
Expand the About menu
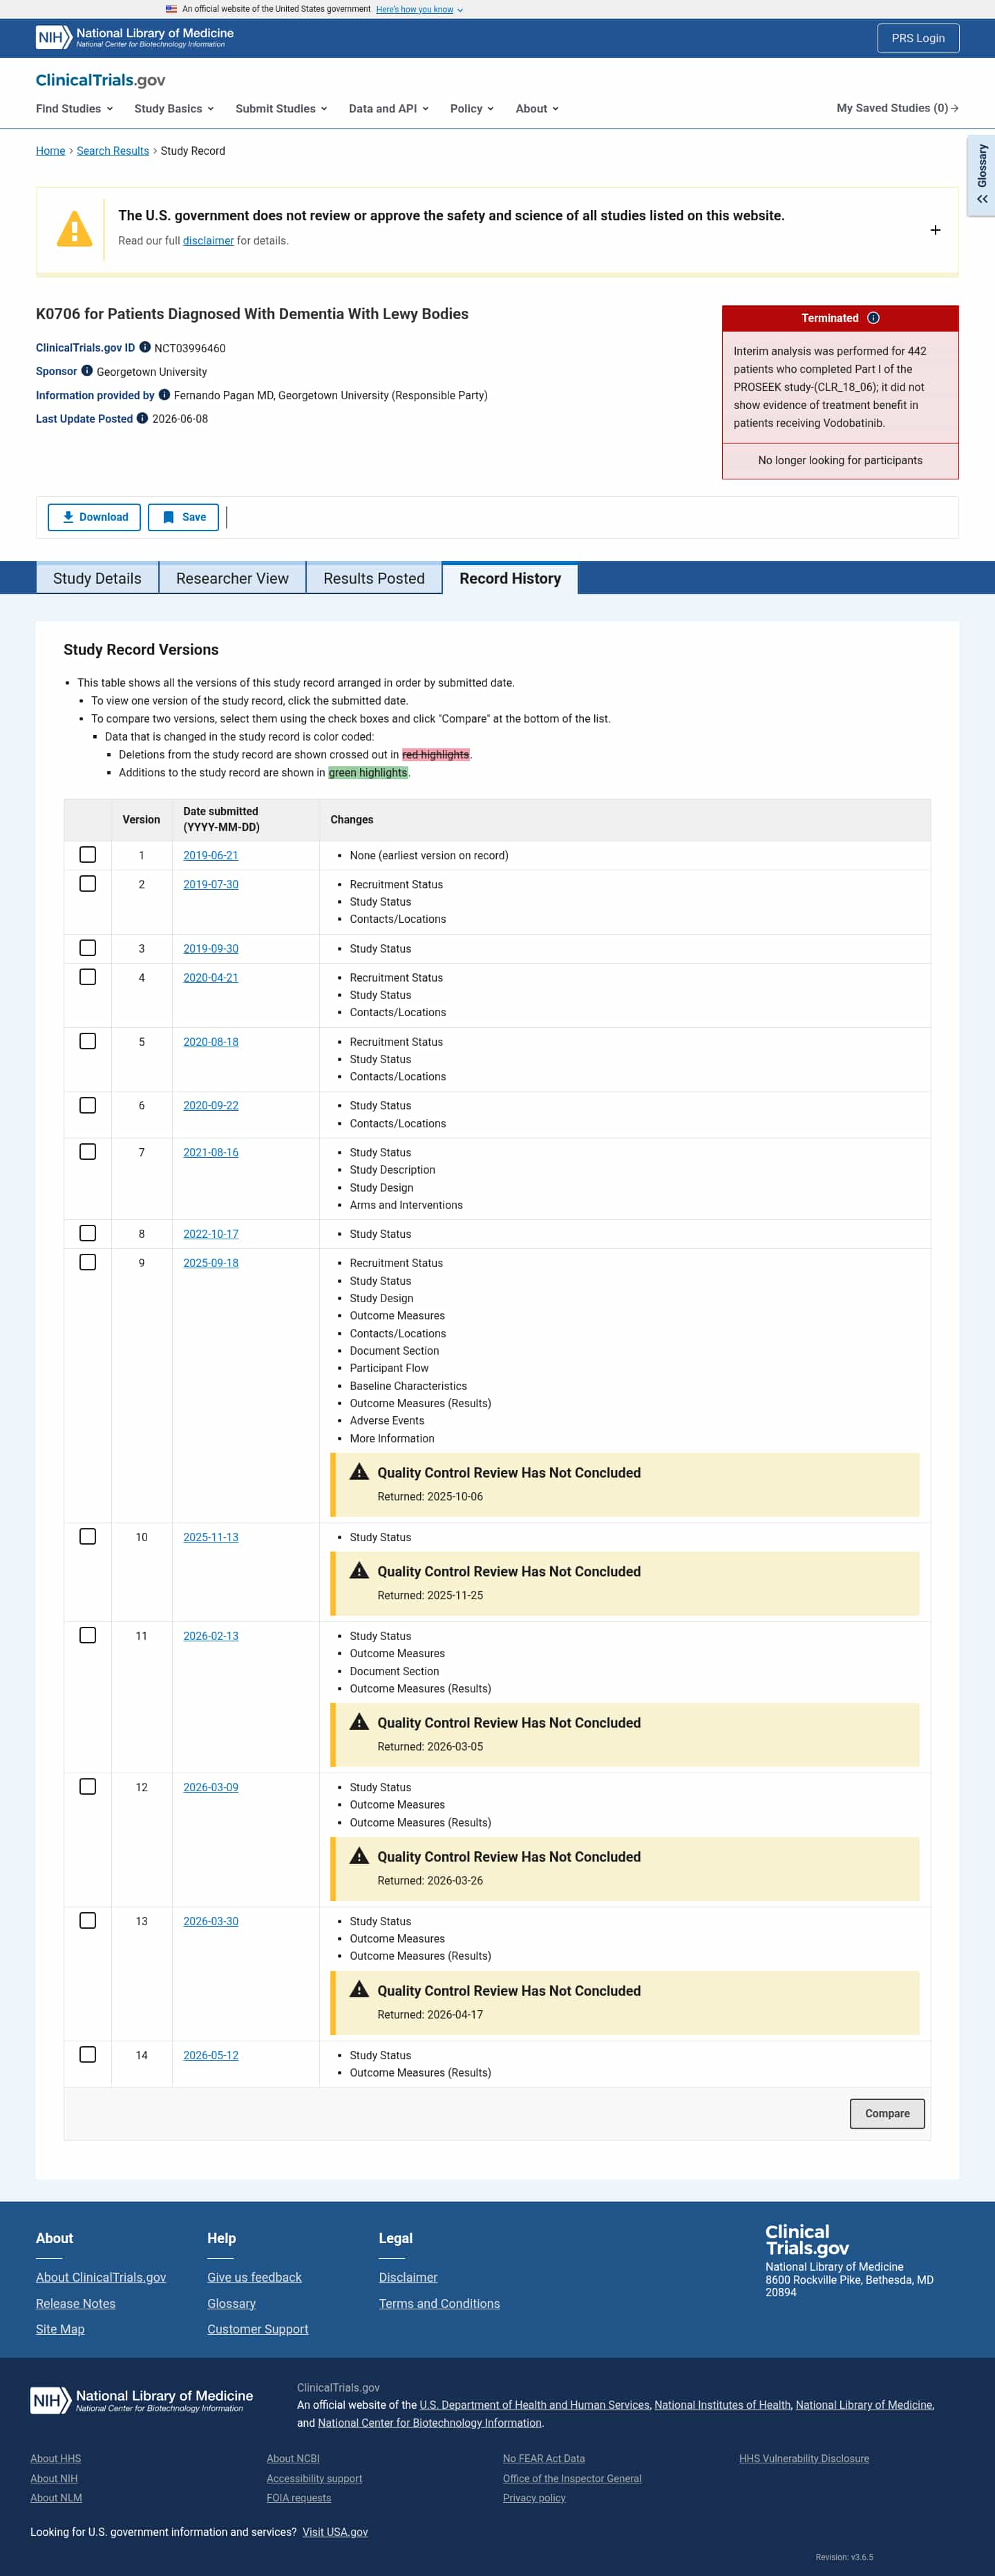coord(537,108)
